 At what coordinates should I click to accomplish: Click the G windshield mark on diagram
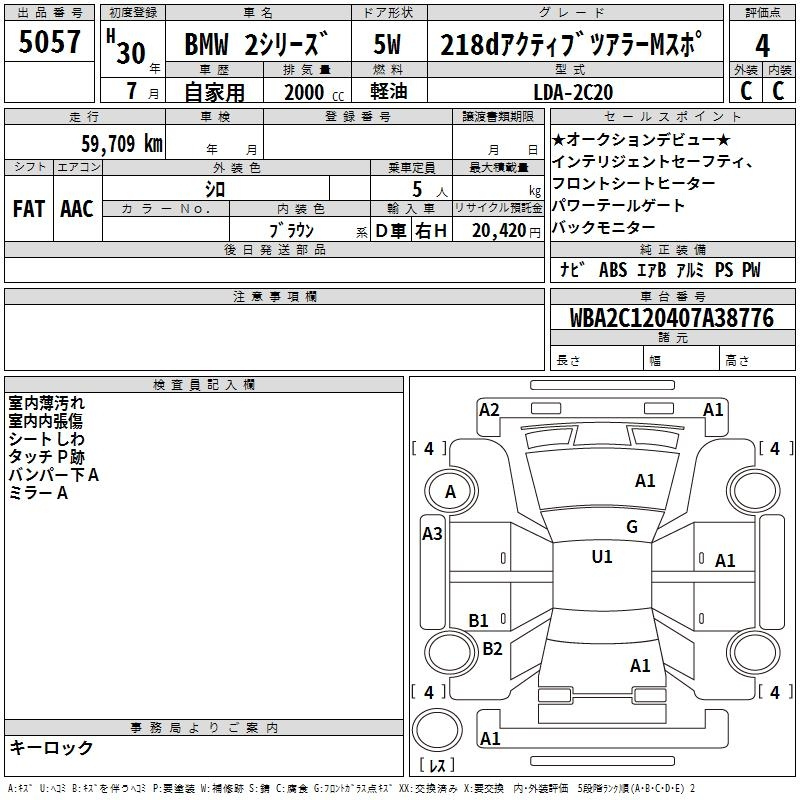click(632, 527)
